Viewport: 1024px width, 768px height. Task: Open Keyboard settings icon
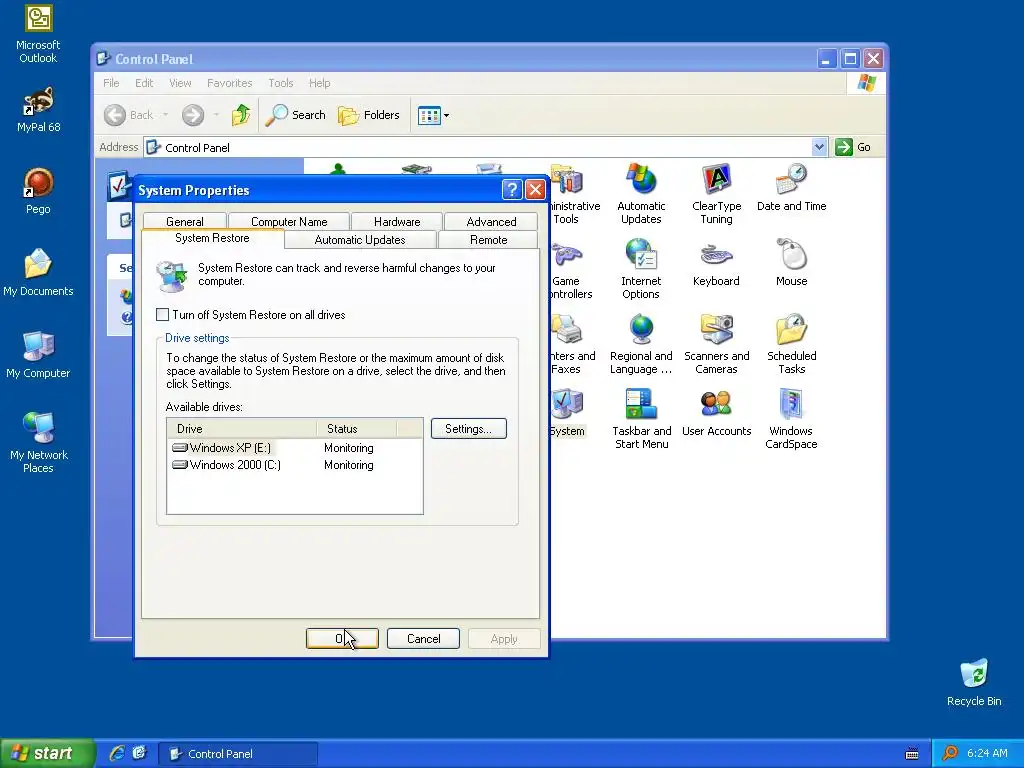pyautogui.click(x=716, y=263)
